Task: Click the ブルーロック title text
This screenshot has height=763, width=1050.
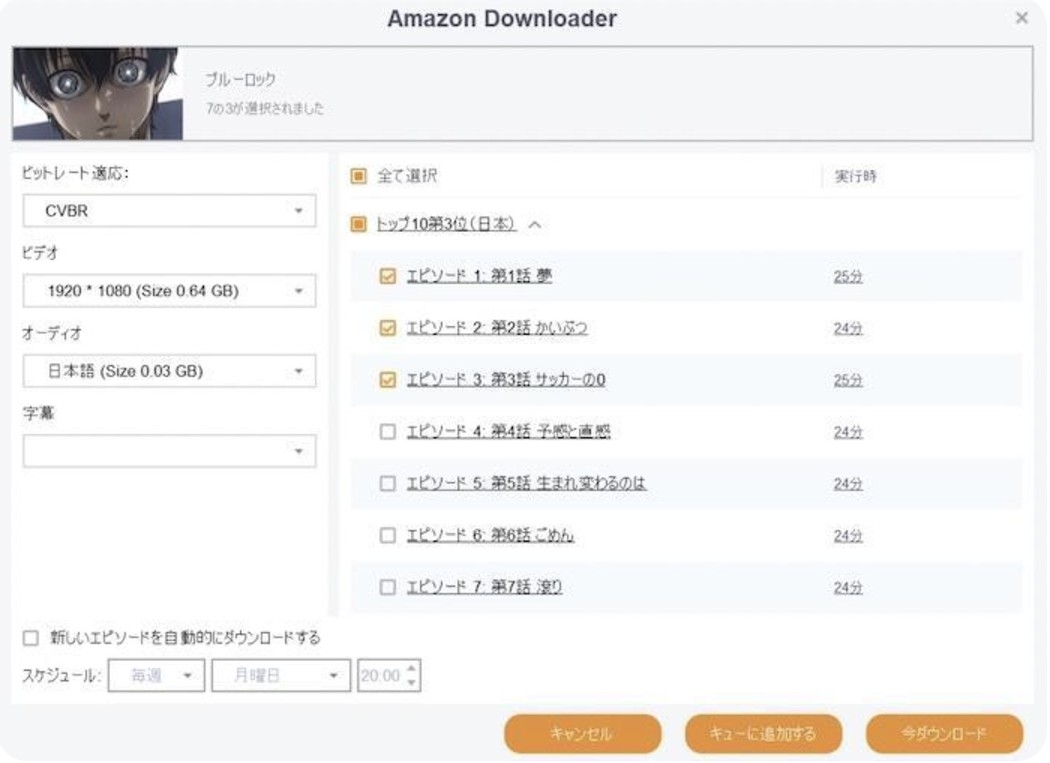Action: tap(241, 80)
